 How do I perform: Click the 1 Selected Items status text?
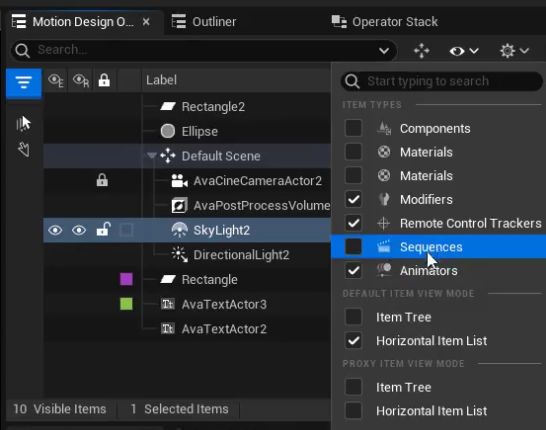179,409
